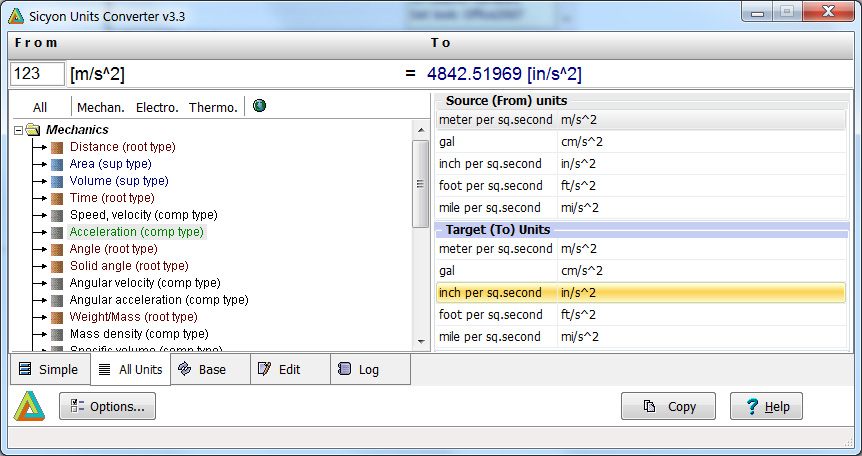Click the Angle root type icon

coord(57,250)
